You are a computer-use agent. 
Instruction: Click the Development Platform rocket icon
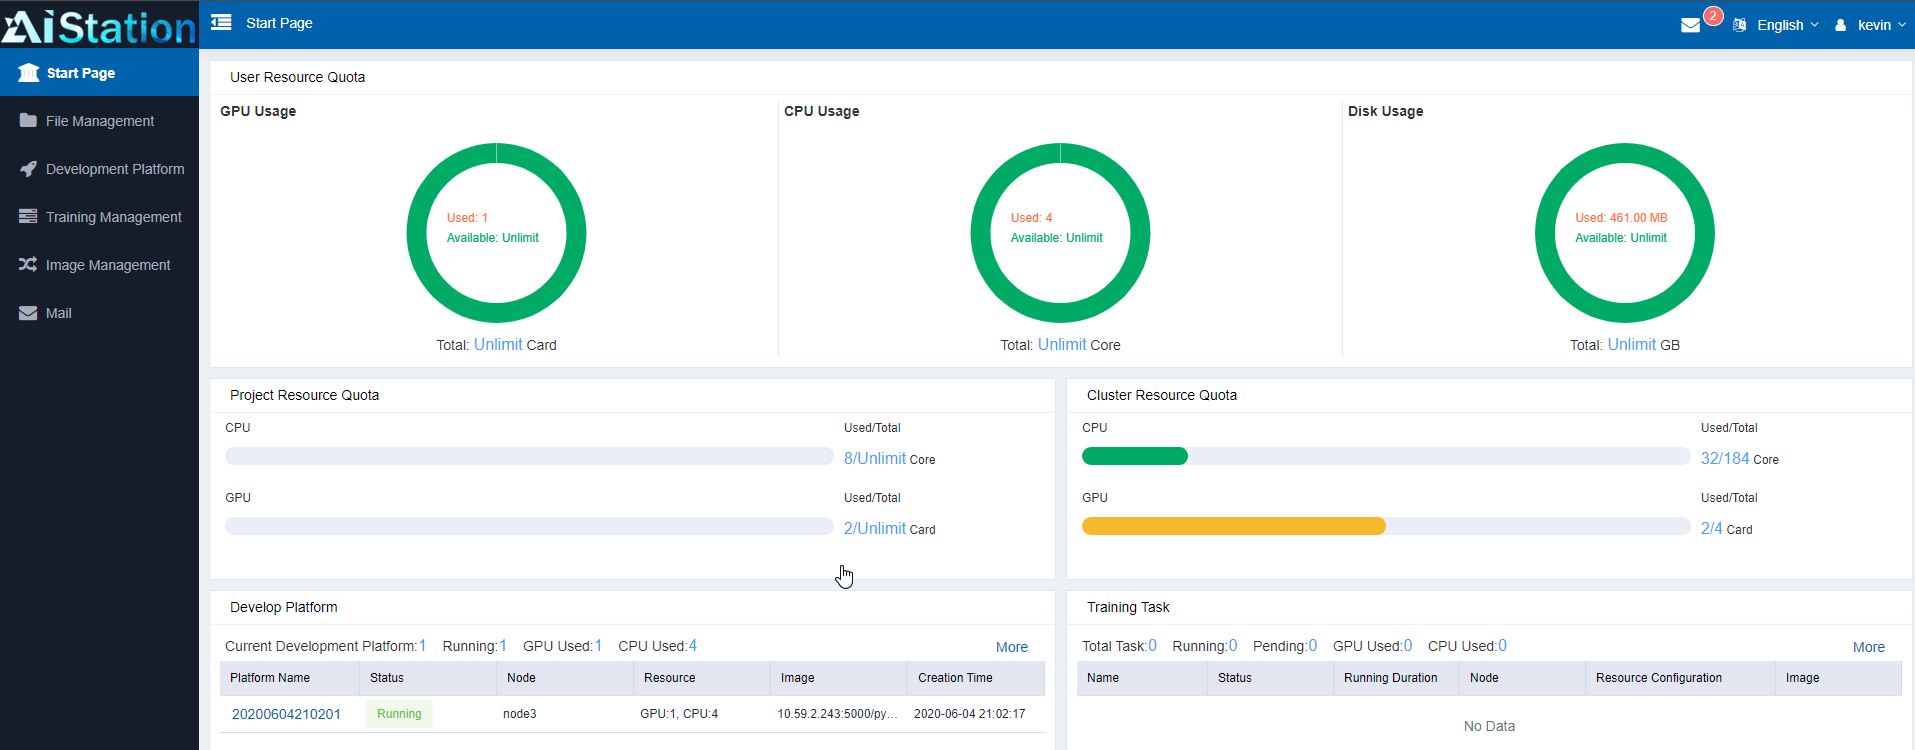tap(28, 169)
